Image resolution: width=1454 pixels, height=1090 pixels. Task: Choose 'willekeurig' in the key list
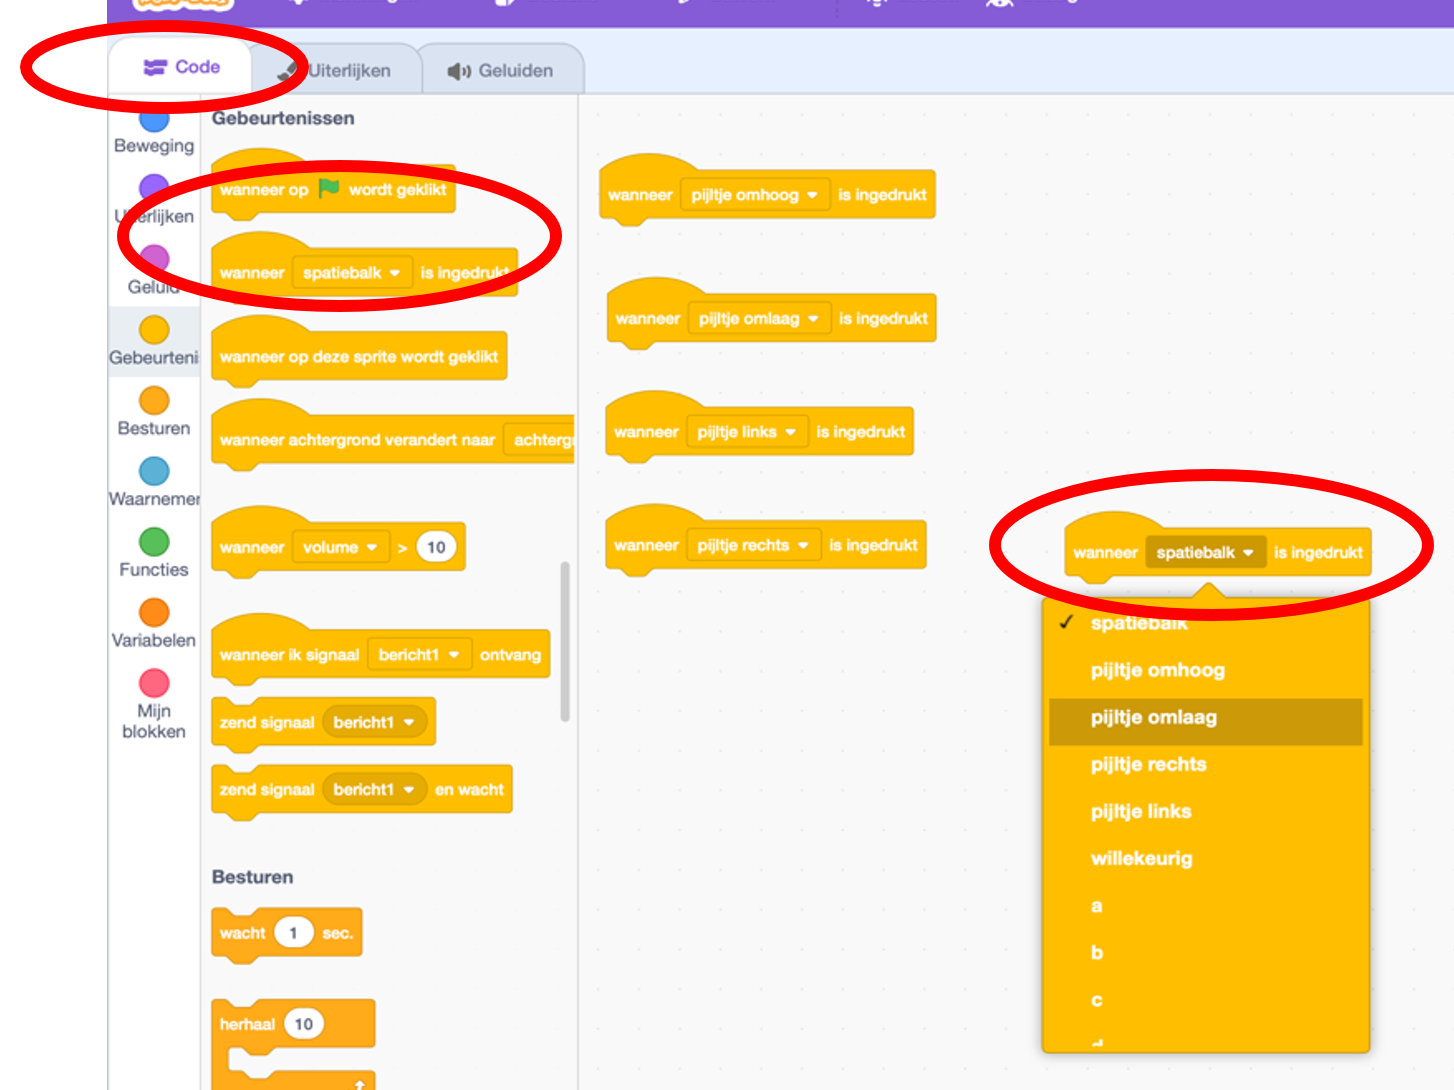pos(1141,859)
